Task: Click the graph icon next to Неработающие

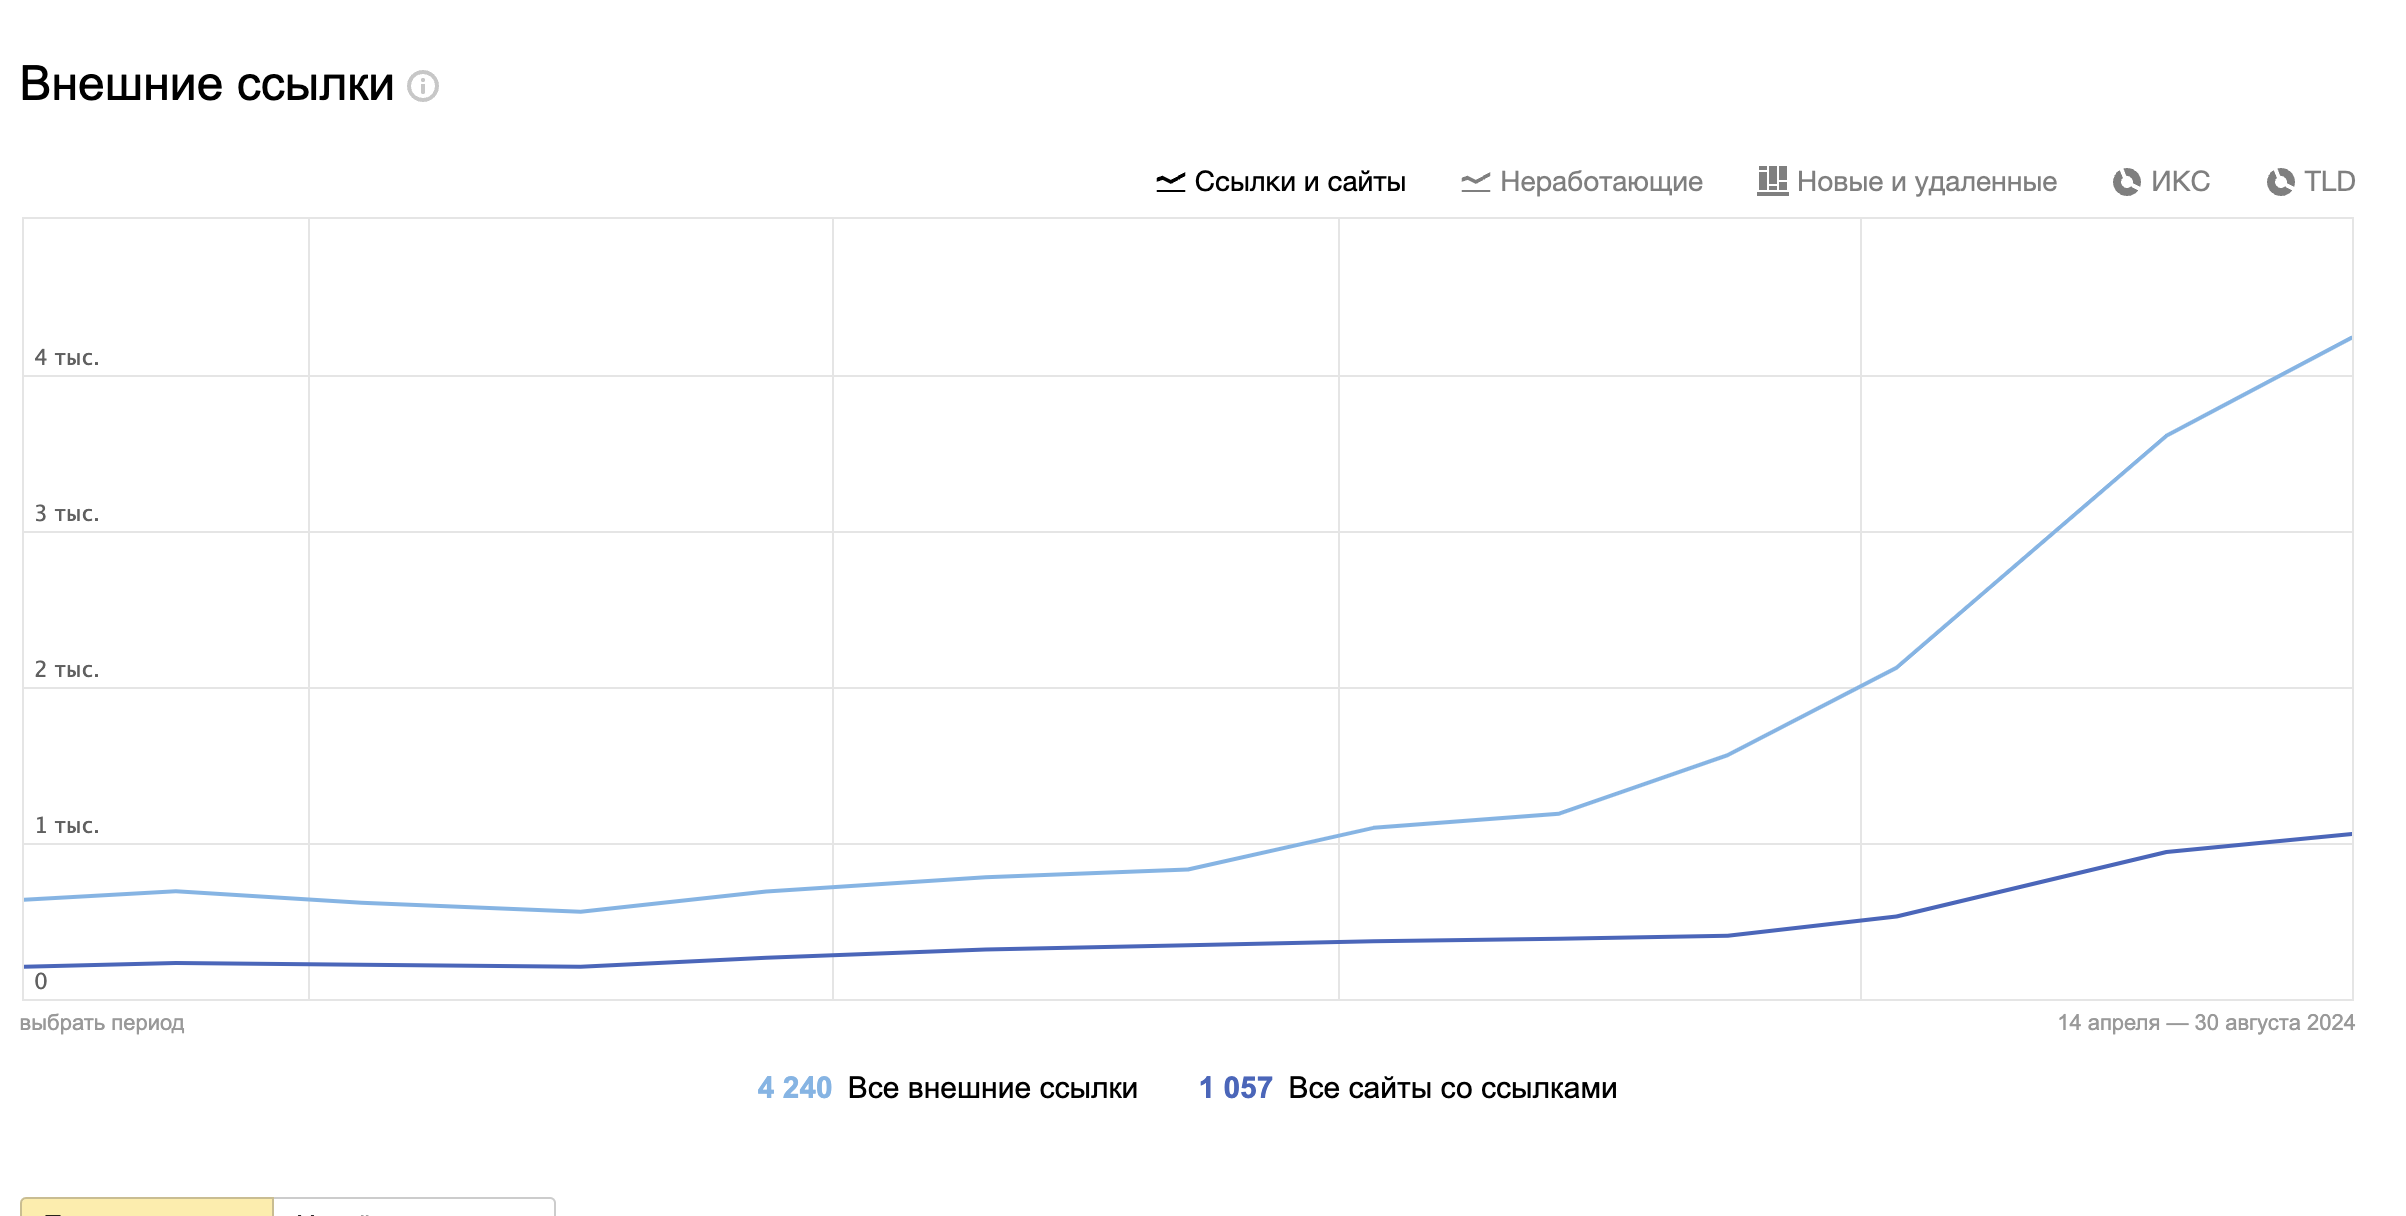Action: (1475, 182)
